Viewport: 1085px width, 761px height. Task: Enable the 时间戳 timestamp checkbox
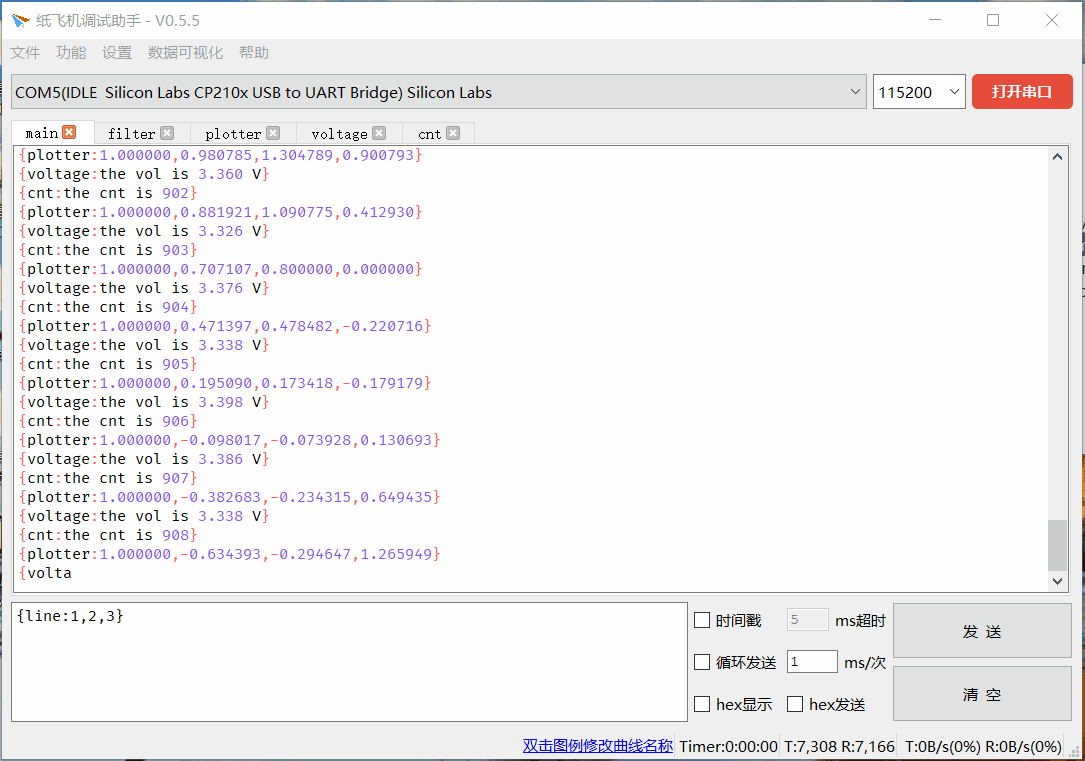[702, 621]
